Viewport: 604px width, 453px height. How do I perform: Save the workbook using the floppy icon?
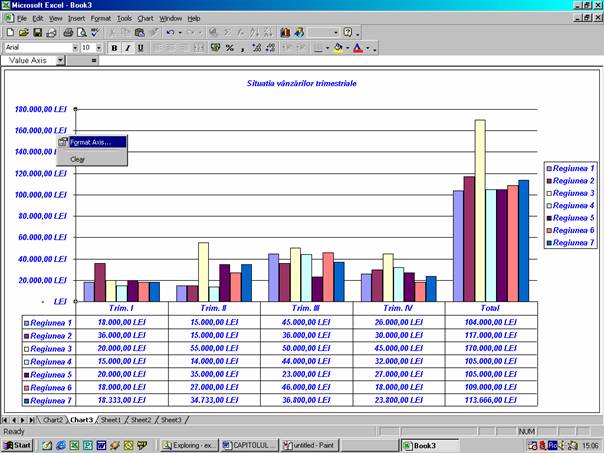[x=37, y=33]
